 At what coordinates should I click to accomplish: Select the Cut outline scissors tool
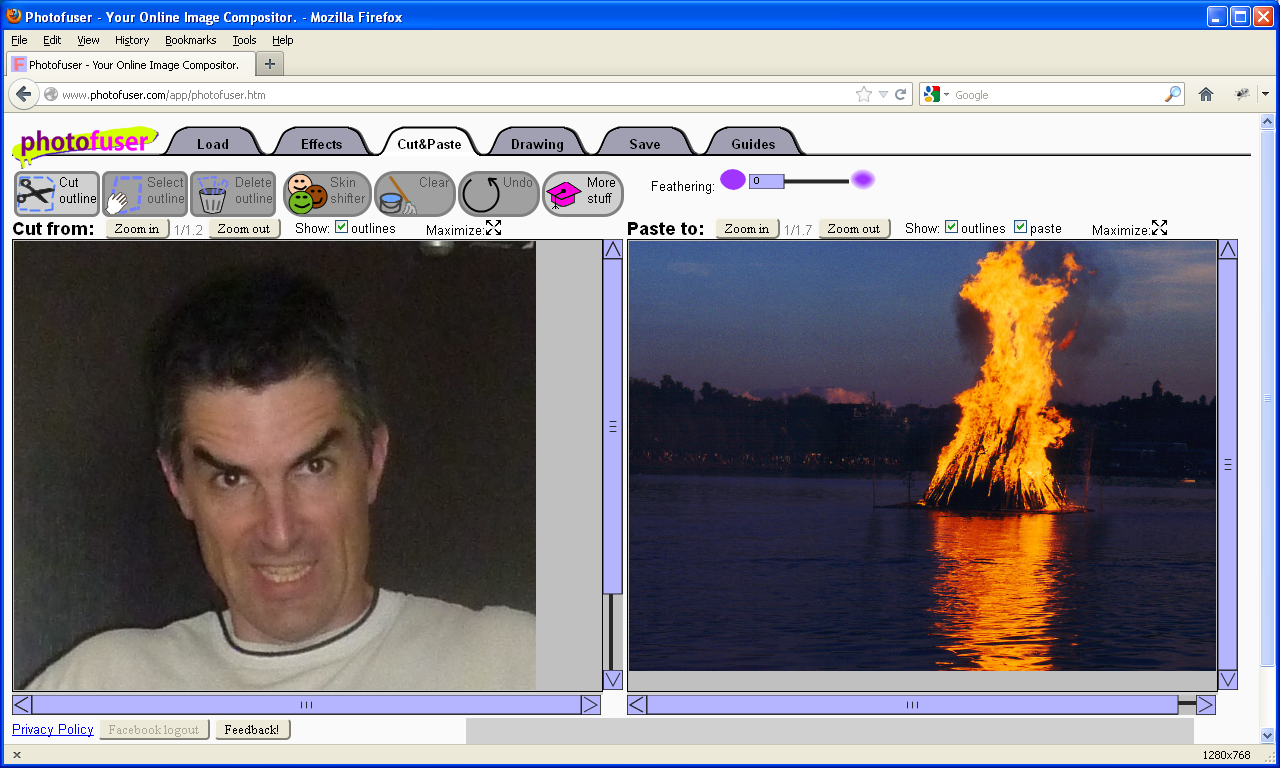tap(57, 194)
